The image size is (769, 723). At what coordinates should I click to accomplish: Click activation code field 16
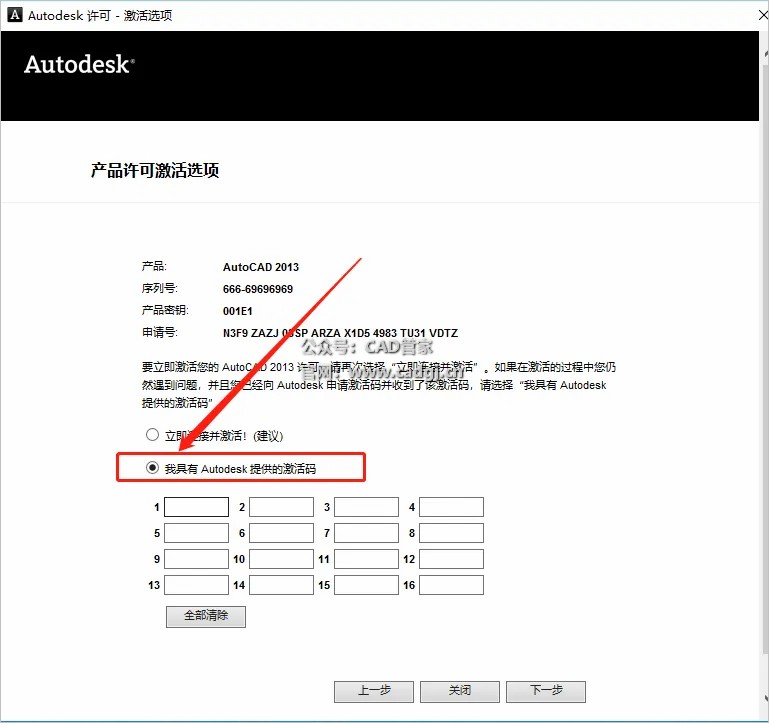pos(451,585)
